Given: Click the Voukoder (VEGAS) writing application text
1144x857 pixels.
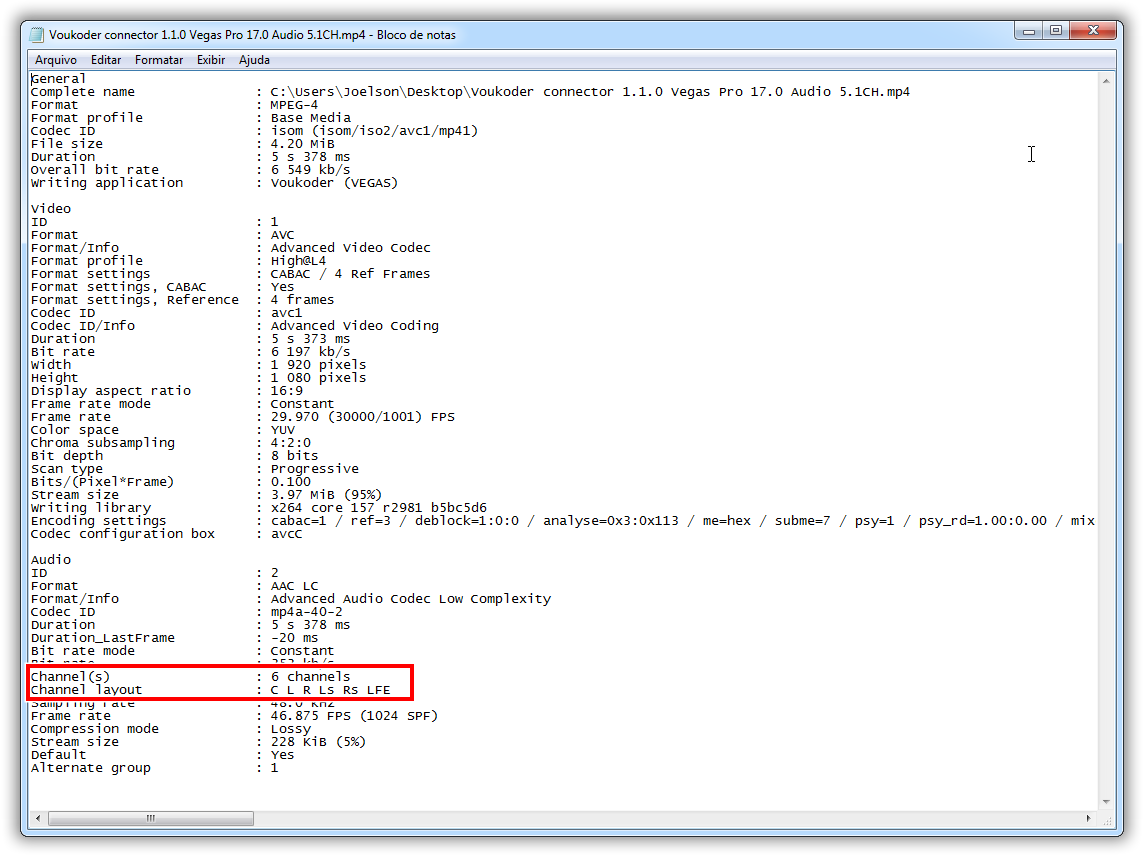Looking at the screenshot, I should [x=334, y=183].
